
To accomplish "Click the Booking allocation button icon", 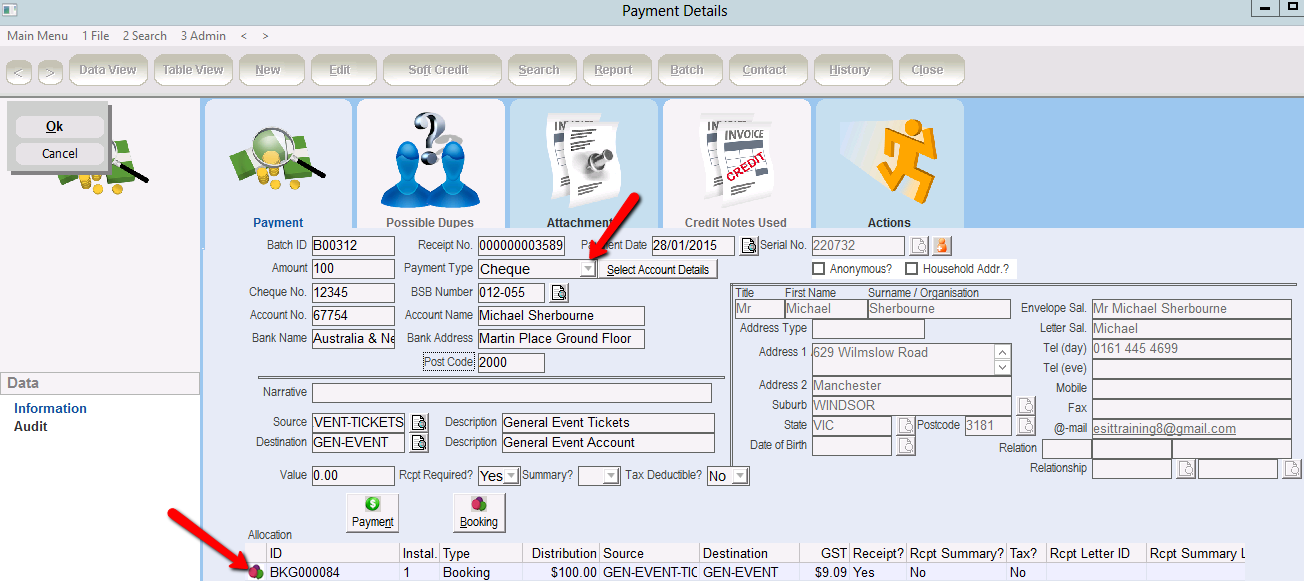I will pos(478,511).
